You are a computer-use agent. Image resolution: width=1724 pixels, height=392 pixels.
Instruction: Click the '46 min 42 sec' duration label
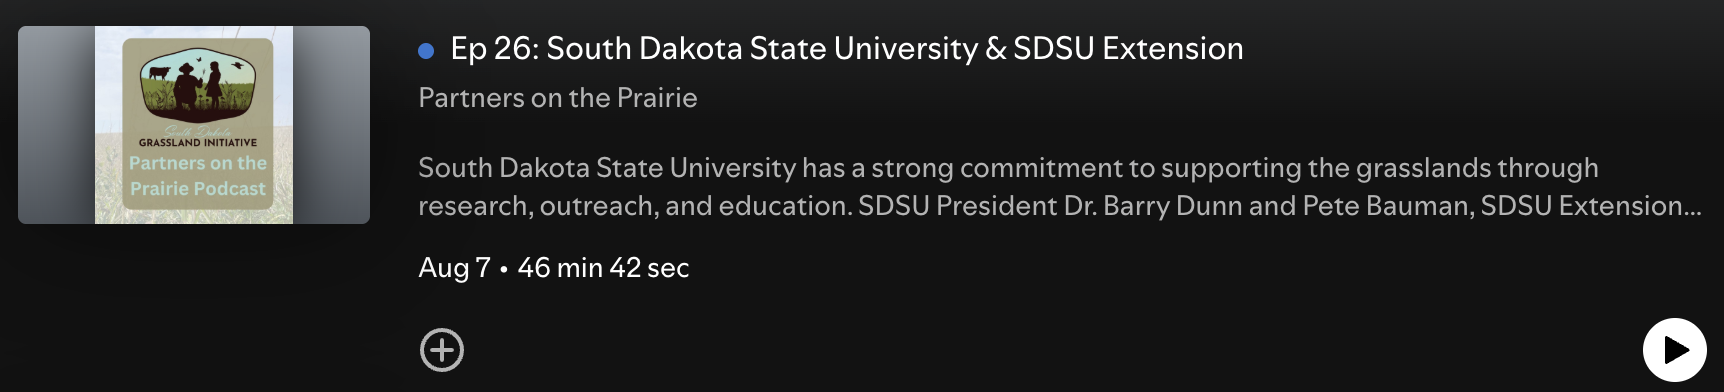coord(603,268)
